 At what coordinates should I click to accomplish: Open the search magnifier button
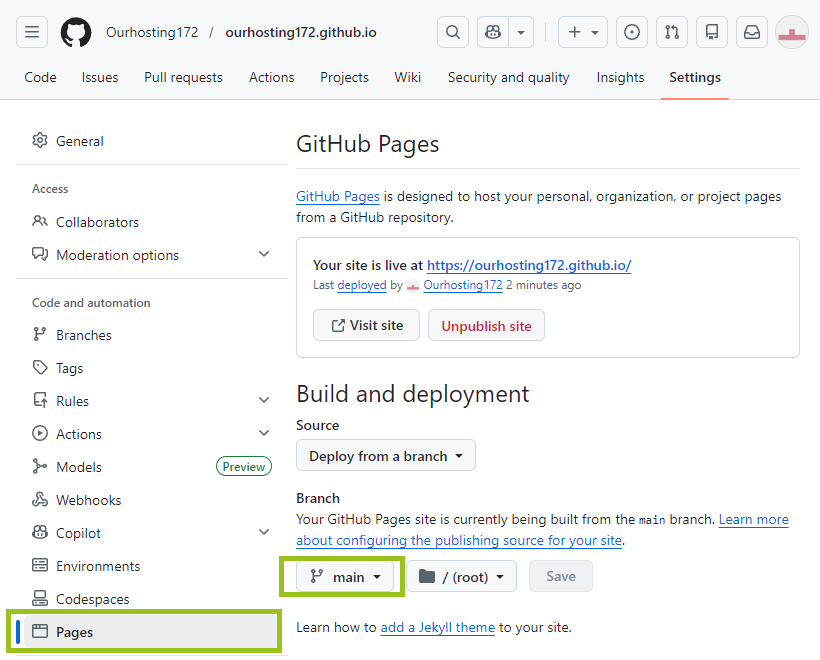[x=453, y=32]
